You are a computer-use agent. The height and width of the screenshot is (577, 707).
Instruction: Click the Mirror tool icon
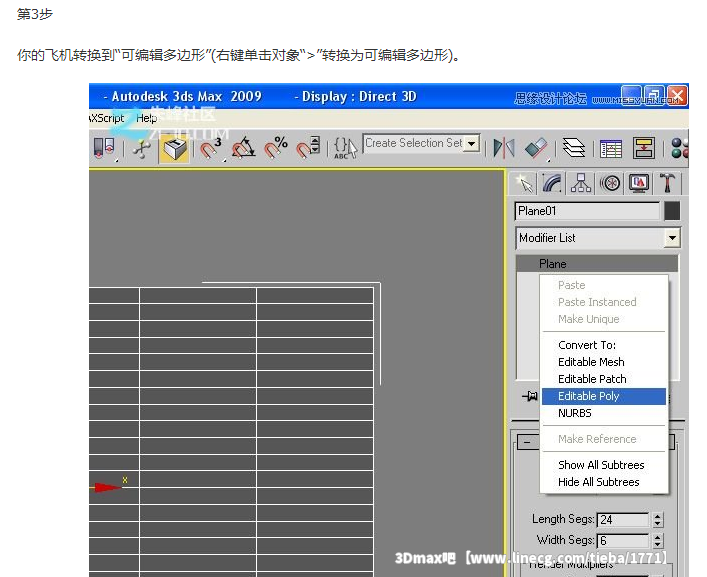504,148
